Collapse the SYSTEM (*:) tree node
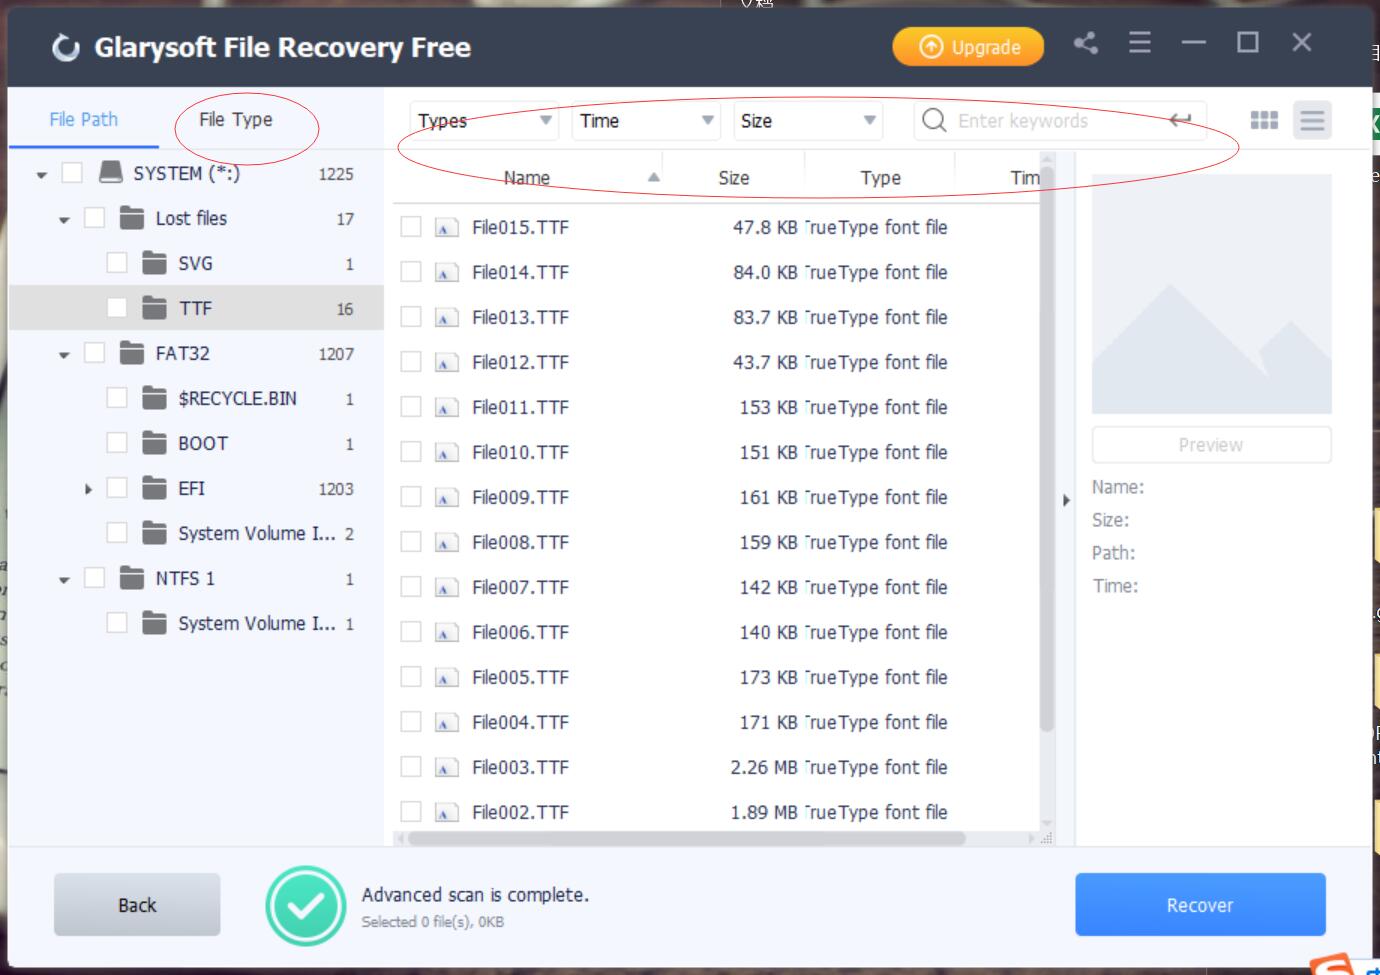This screenshot has width=1380, height=975. pyautogui.click(x=42, y=175)
